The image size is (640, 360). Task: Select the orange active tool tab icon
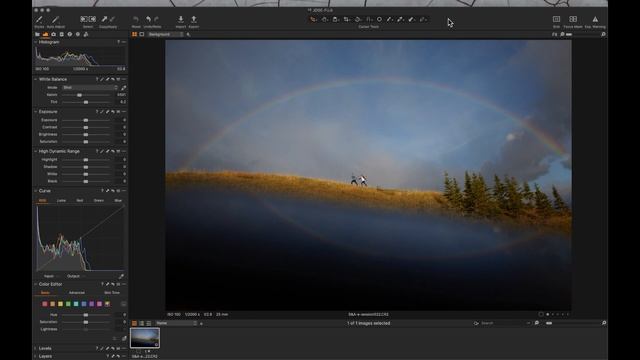(x=45, y=34)
